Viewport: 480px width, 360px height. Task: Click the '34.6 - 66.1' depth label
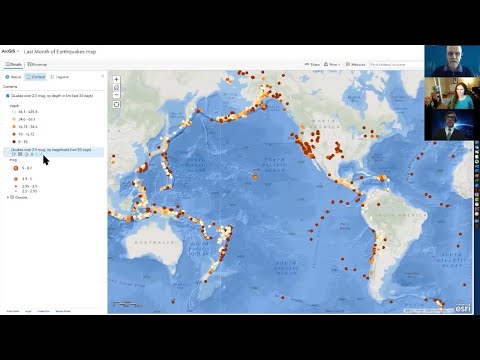(27, 119)
